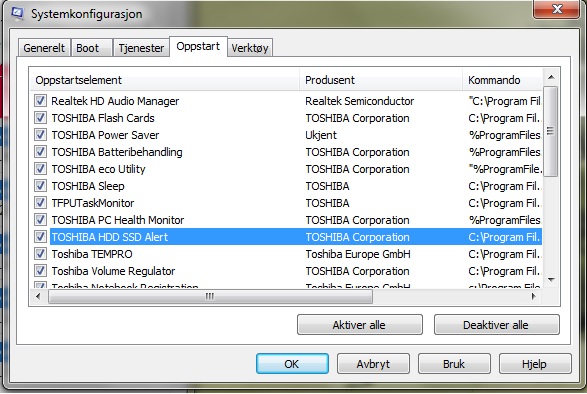Toggle TOSHIBA HDD SSD Alert checkbox
587x394 pixels.
pos(40,237)
